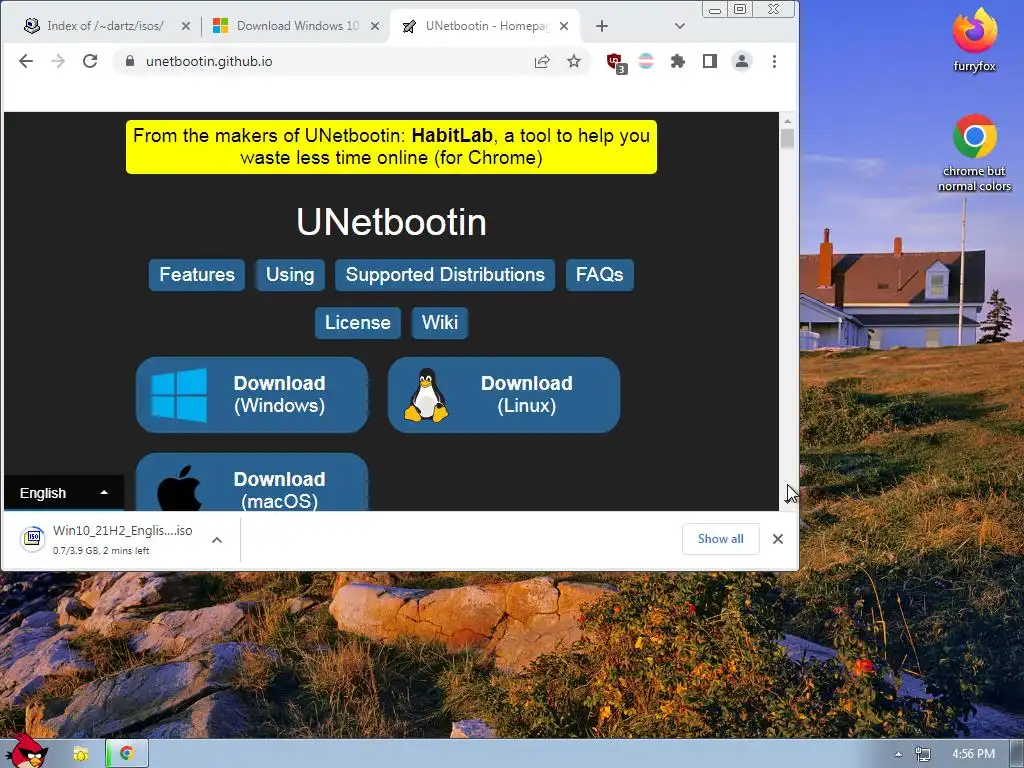Go back using the browser back arrow
Screen dimensions: 1024x768
click(x=25, y=61)
